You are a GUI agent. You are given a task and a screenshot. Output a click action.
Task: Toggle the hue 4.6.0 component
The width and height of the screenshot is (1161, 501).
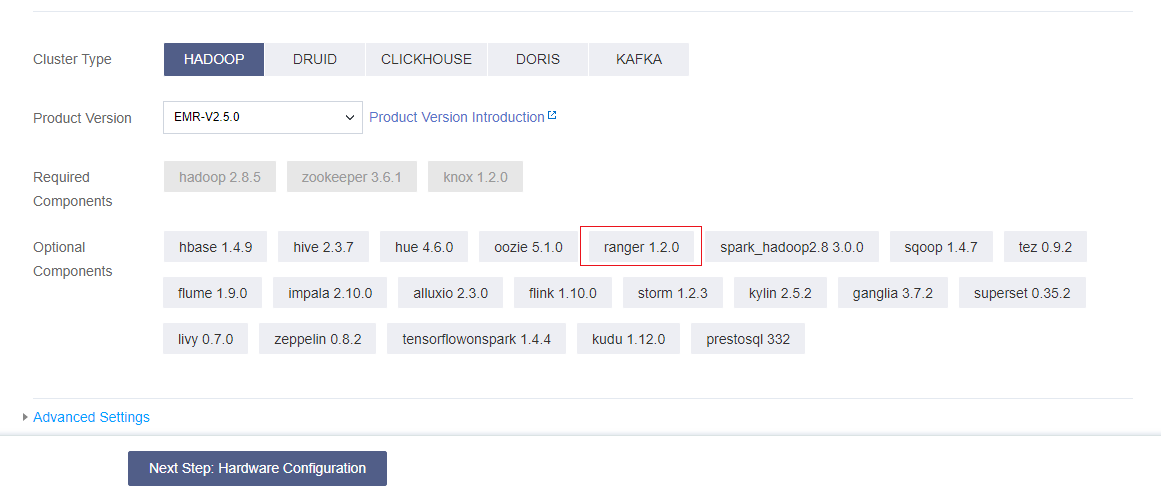424,246
